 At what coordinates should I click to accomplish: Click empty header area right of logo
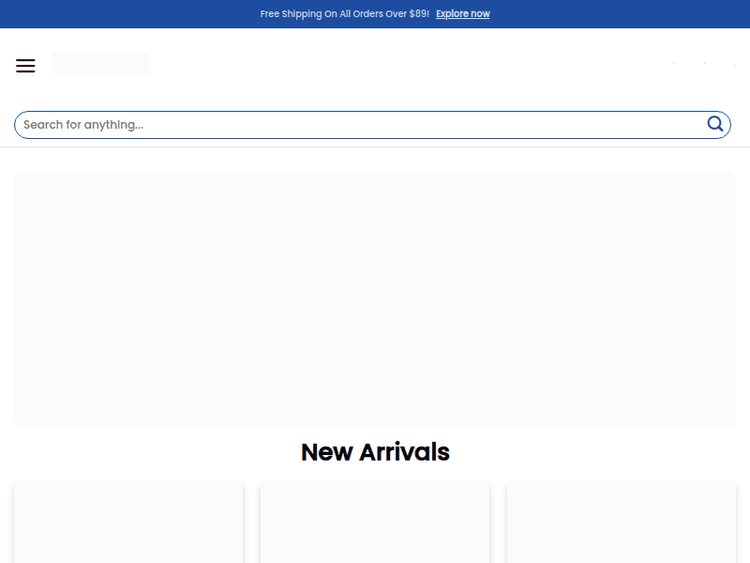[400, 65]
